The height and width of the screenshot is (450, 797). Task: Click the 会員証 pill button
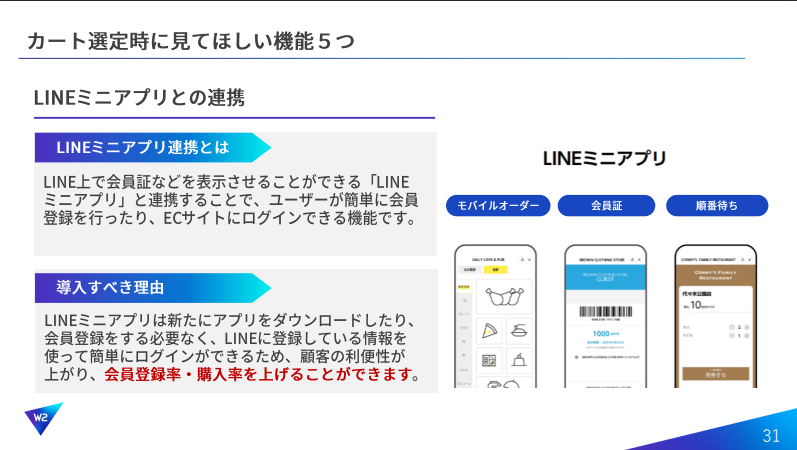606,206
